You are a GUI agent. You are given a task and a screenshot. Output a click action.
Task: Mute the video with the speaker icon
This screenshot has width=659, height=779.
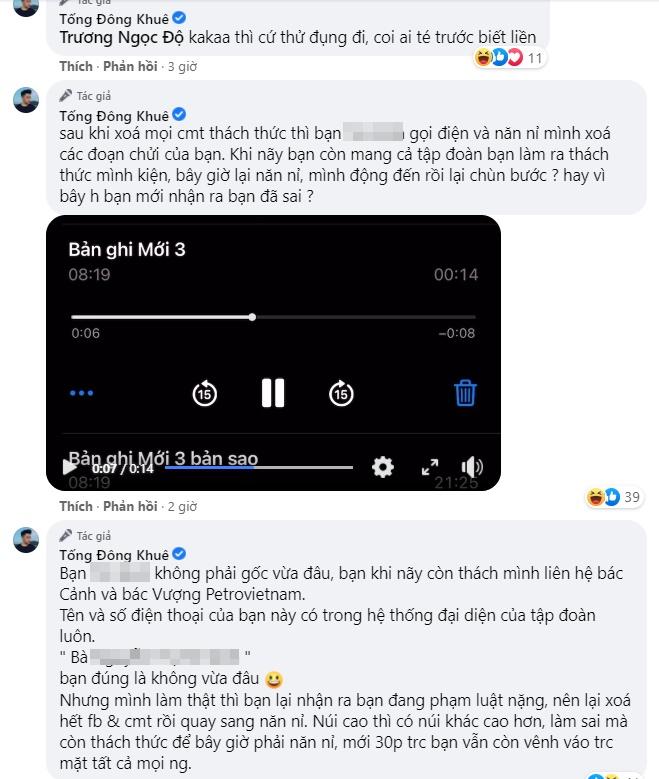pyautogui.click(x=472, y=467)
